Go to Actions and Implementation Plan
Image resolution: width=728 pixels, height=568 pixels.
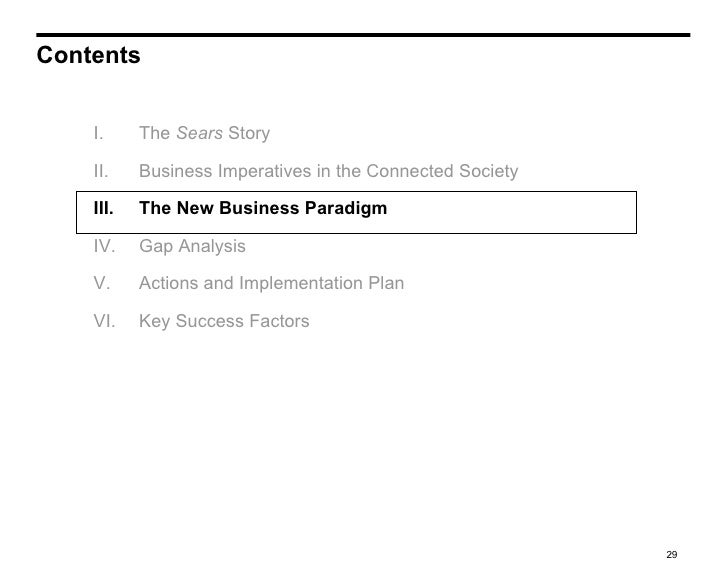click(272, 283)
